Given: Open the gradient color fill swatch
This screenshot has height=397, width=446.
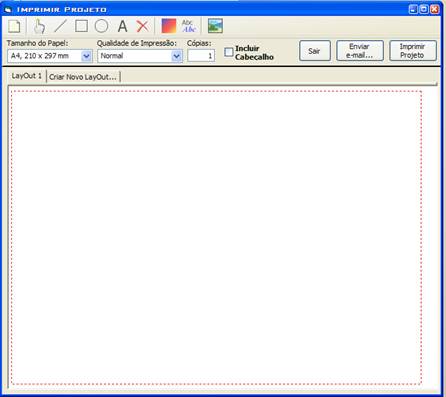Looking at the screenshot, I should tap(169, 26).
